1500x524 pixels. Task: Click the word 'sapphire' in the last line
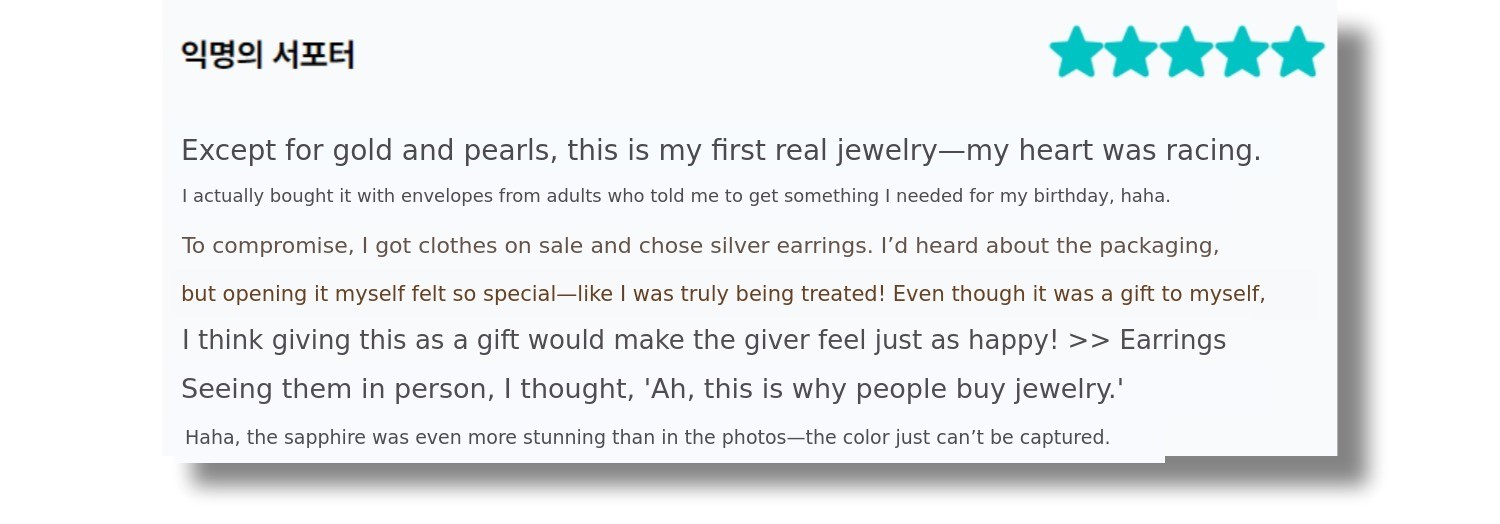click(x=322, y=438)
